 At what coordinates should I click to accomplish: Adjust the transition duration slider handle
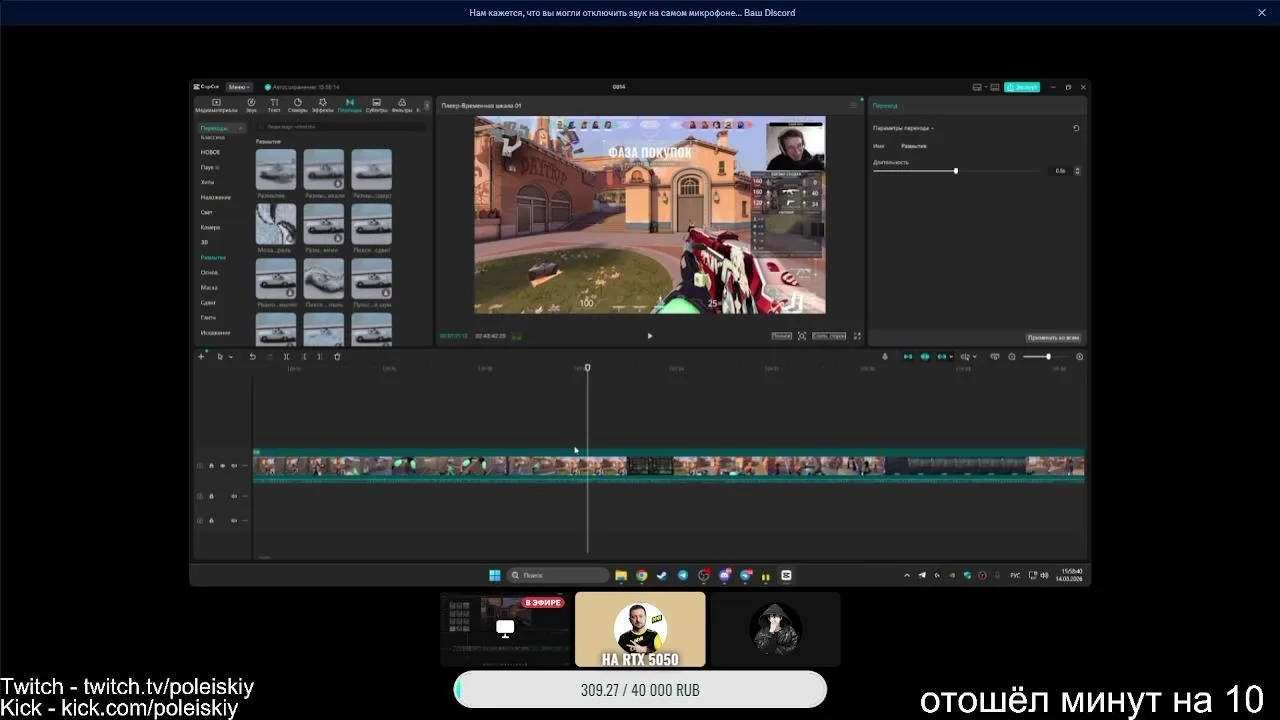(x=956, y=171)
